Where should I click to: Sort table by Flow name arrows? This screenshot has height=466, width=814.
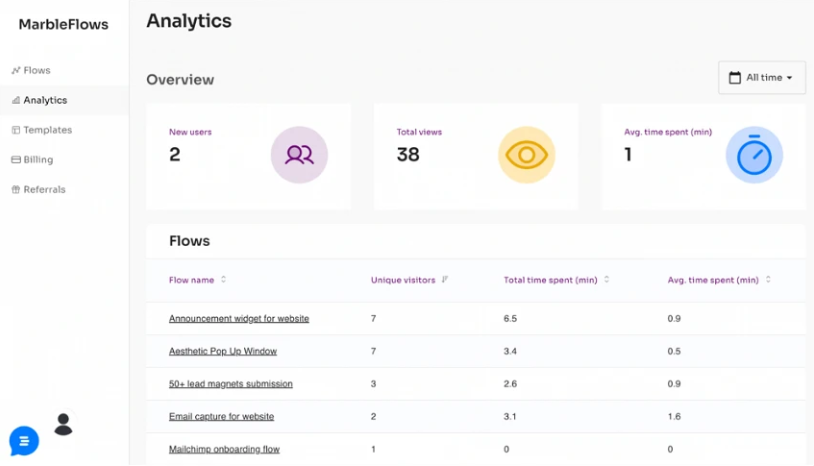pyautogui.click(x=223, y=280)
